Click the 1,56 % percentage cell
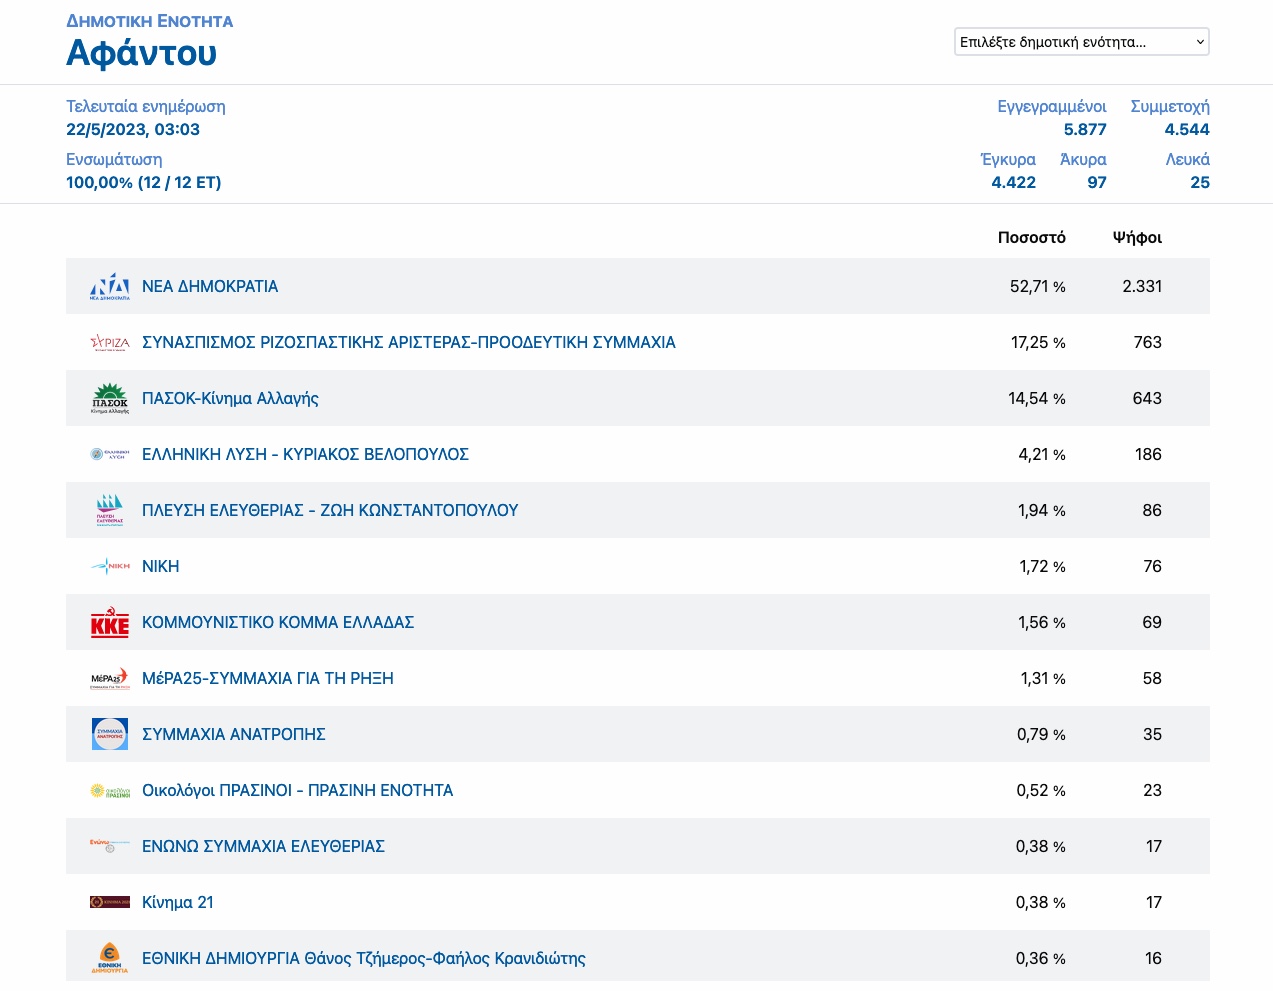This screenshot has height=991, width=1273. tap(1042, 622)
